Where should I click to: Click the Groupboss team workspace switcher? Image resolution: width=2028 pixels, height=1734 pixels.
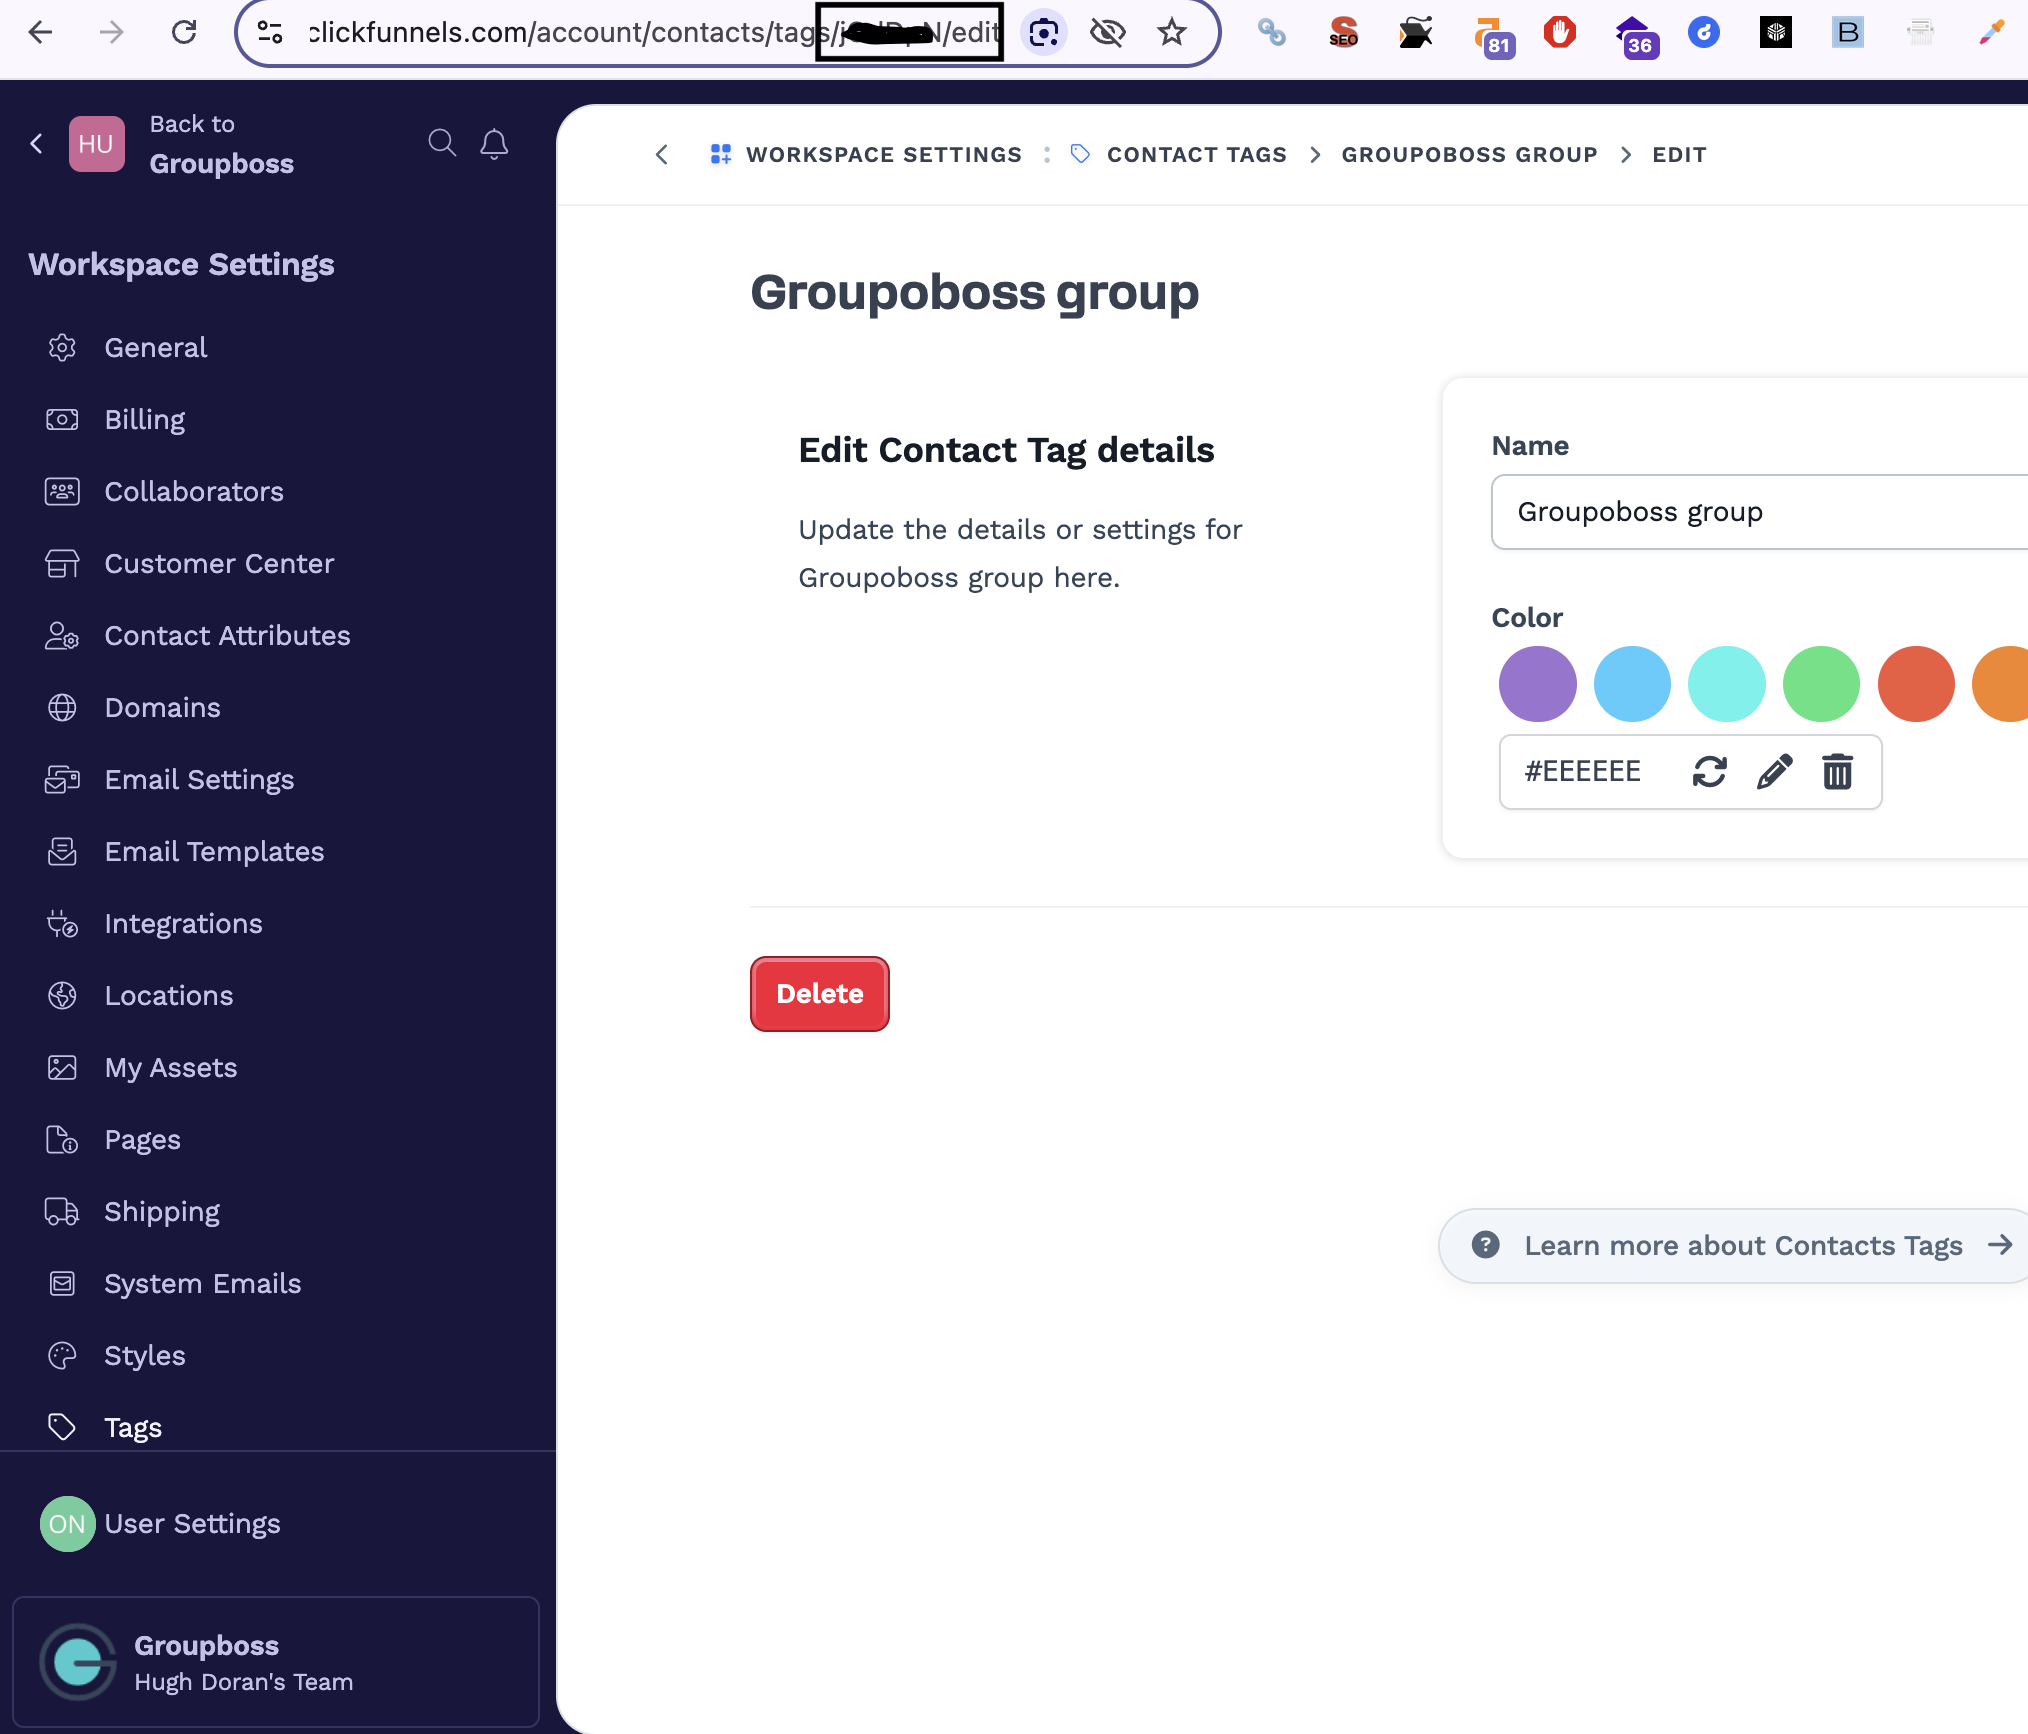pos(276,1662)
